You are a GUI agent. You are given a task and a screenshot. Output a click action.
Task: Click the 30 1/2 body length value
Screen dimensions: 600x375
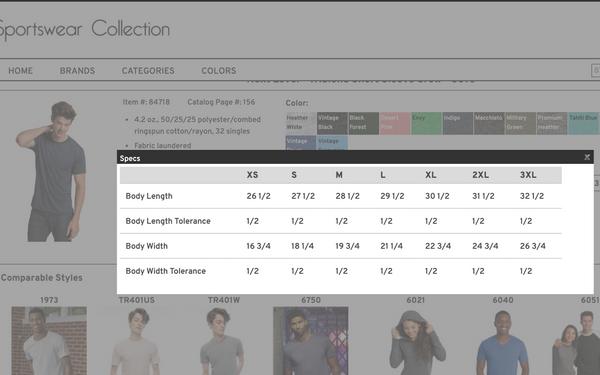click(437, 196)
